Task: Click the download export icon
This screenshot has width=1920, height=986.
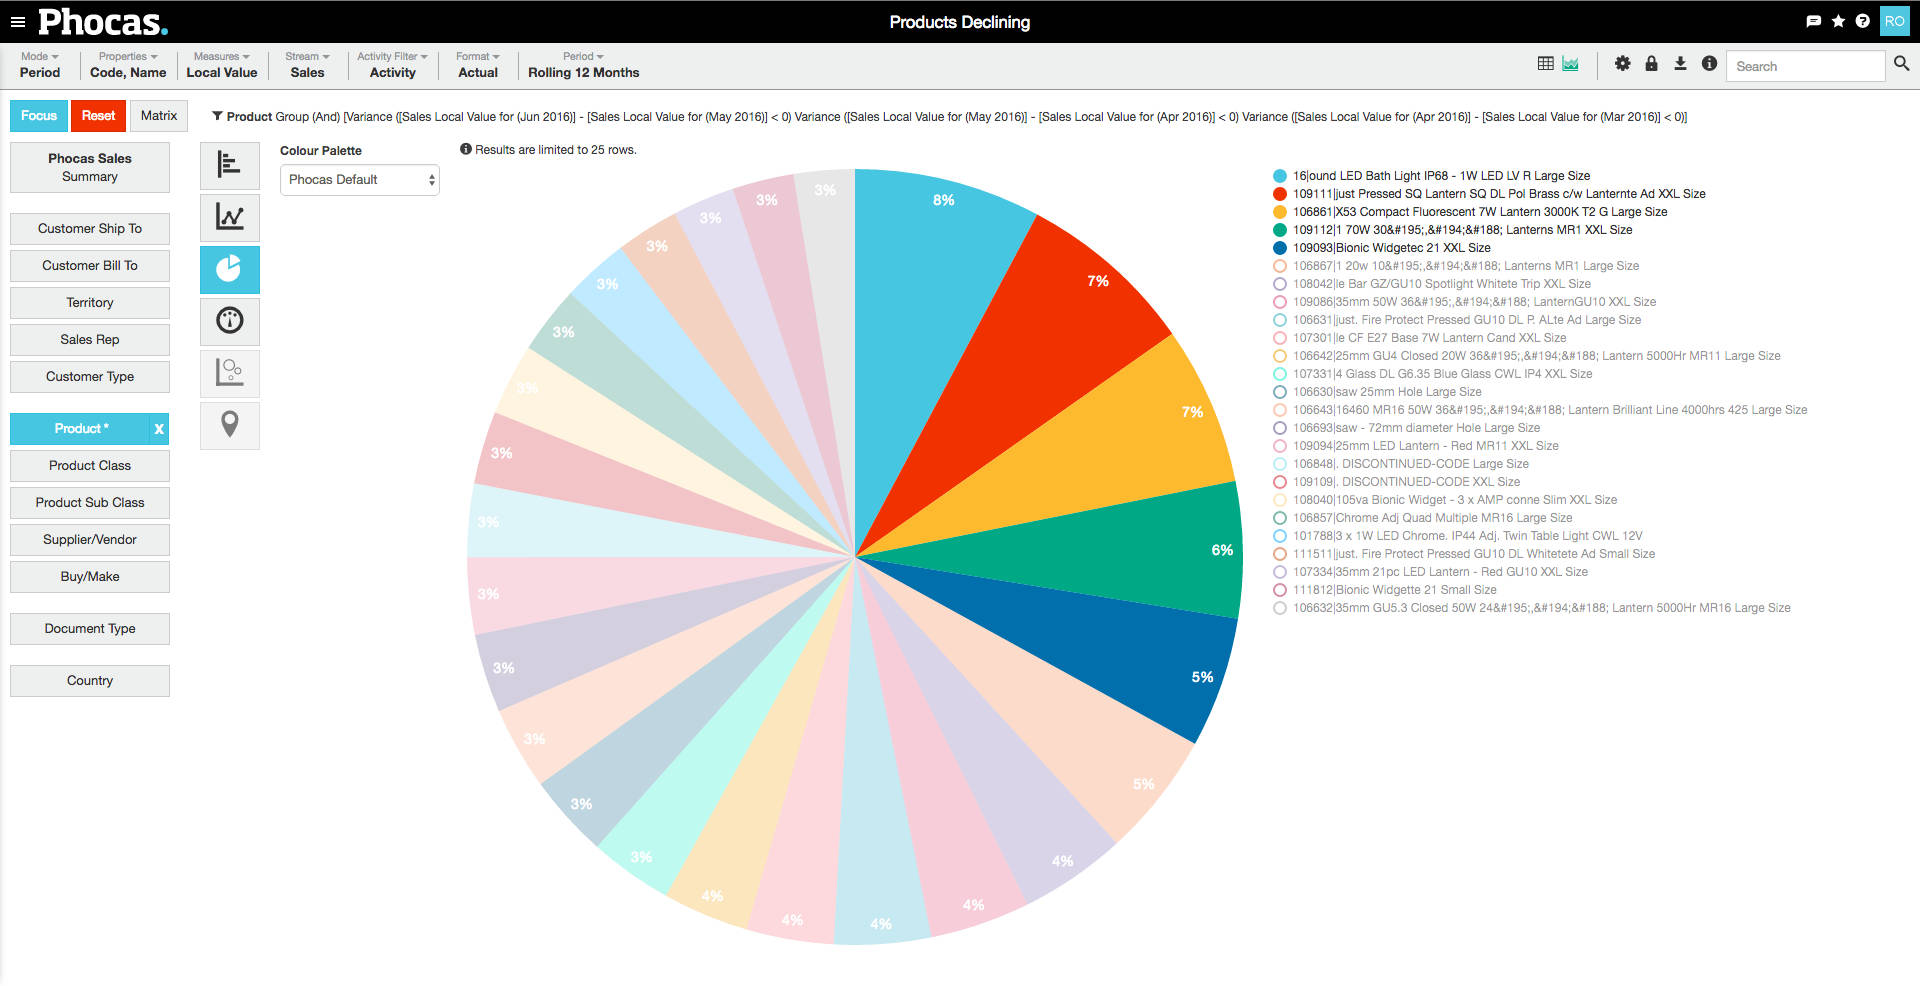Action: pyautogui.click(x=1680, y=64)
